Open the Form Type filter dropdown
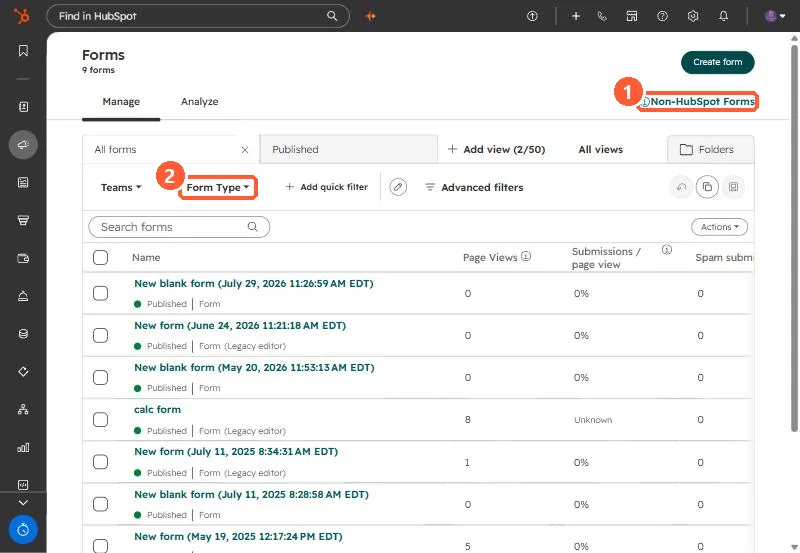Screen dimensions: 800x553 point(218,188)
